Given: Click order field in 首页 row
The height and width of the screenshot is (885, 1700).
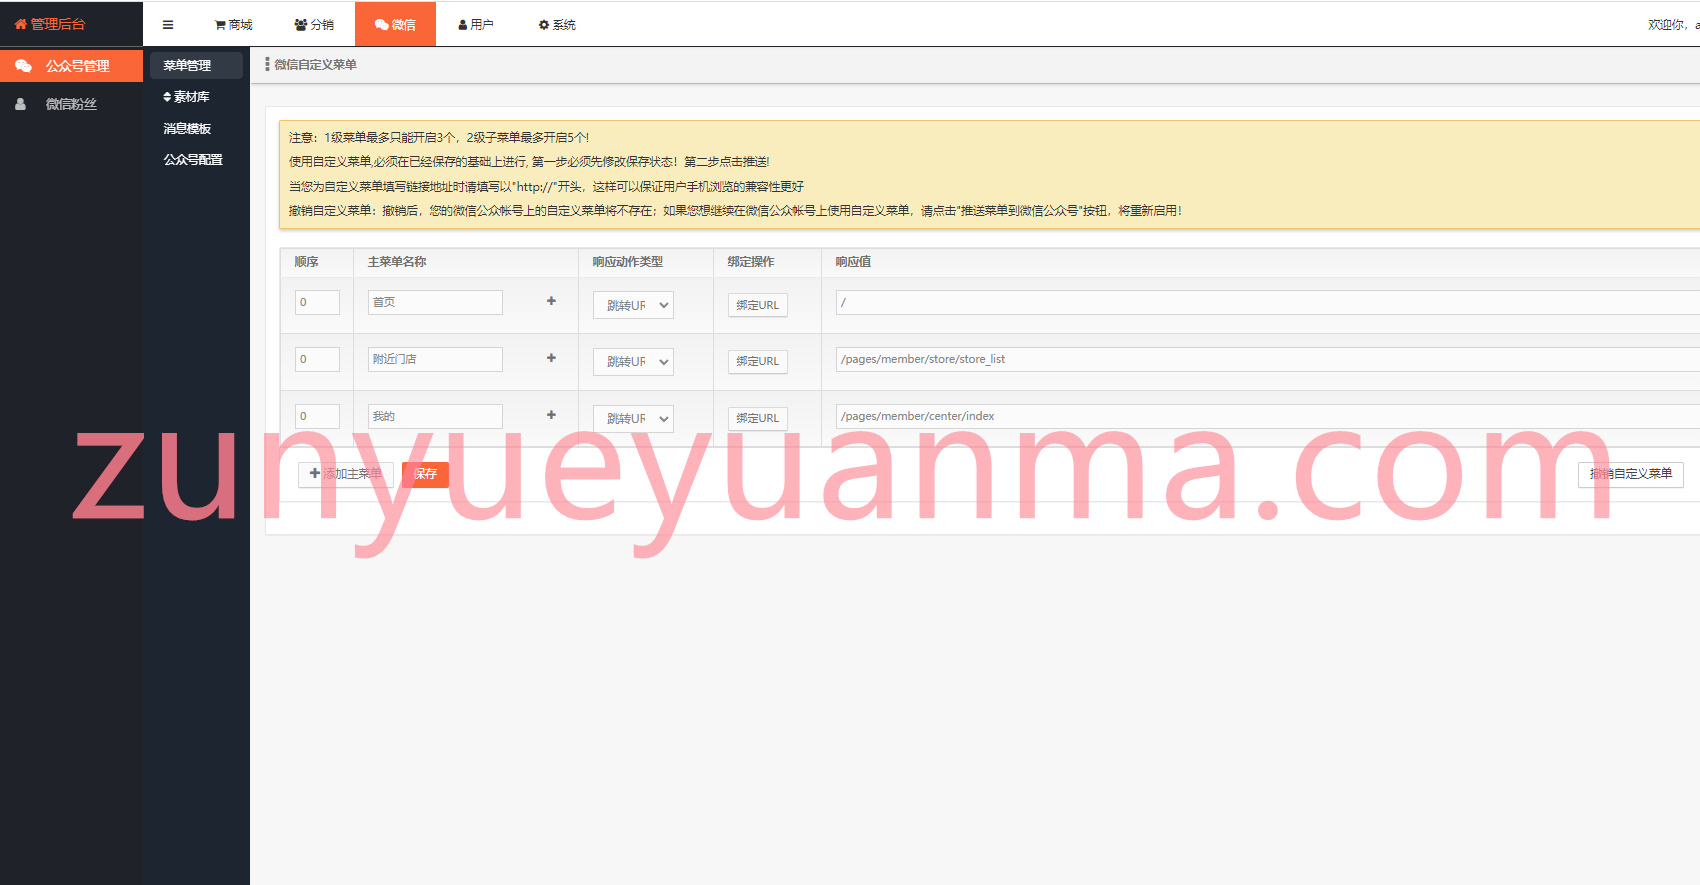Looking at the screenshot, I should click(317, 303).
